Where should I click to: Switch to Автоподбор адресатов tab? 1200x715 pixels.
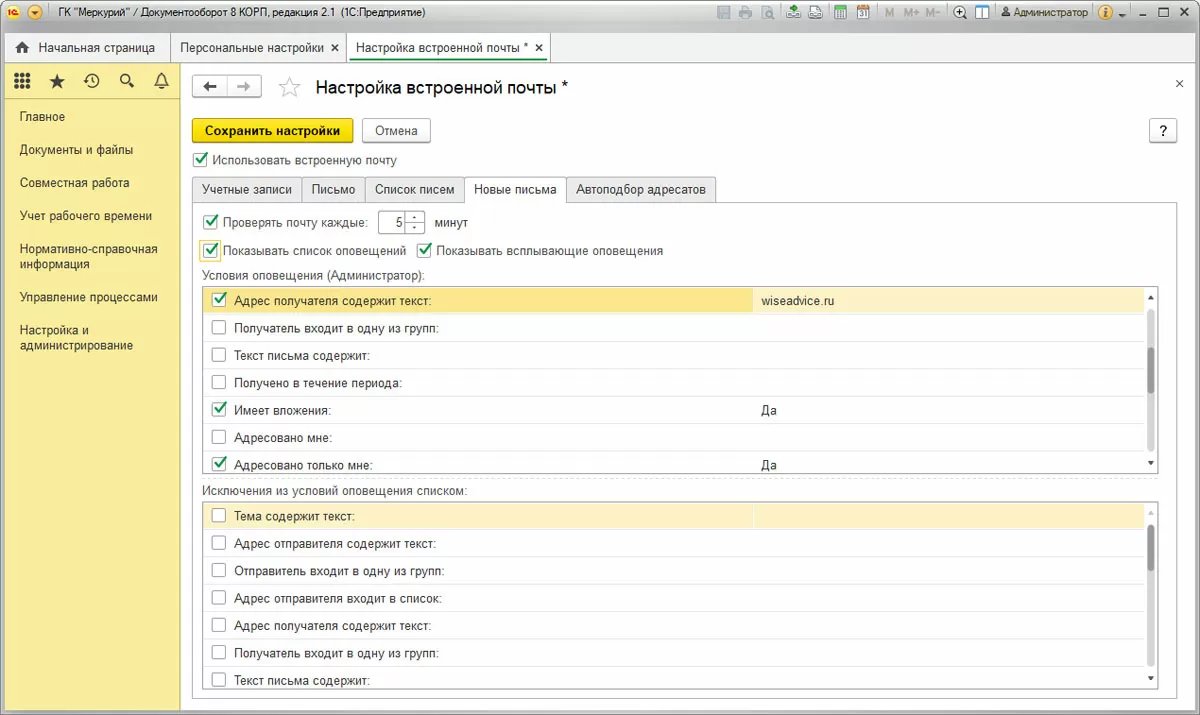point(641,190)
